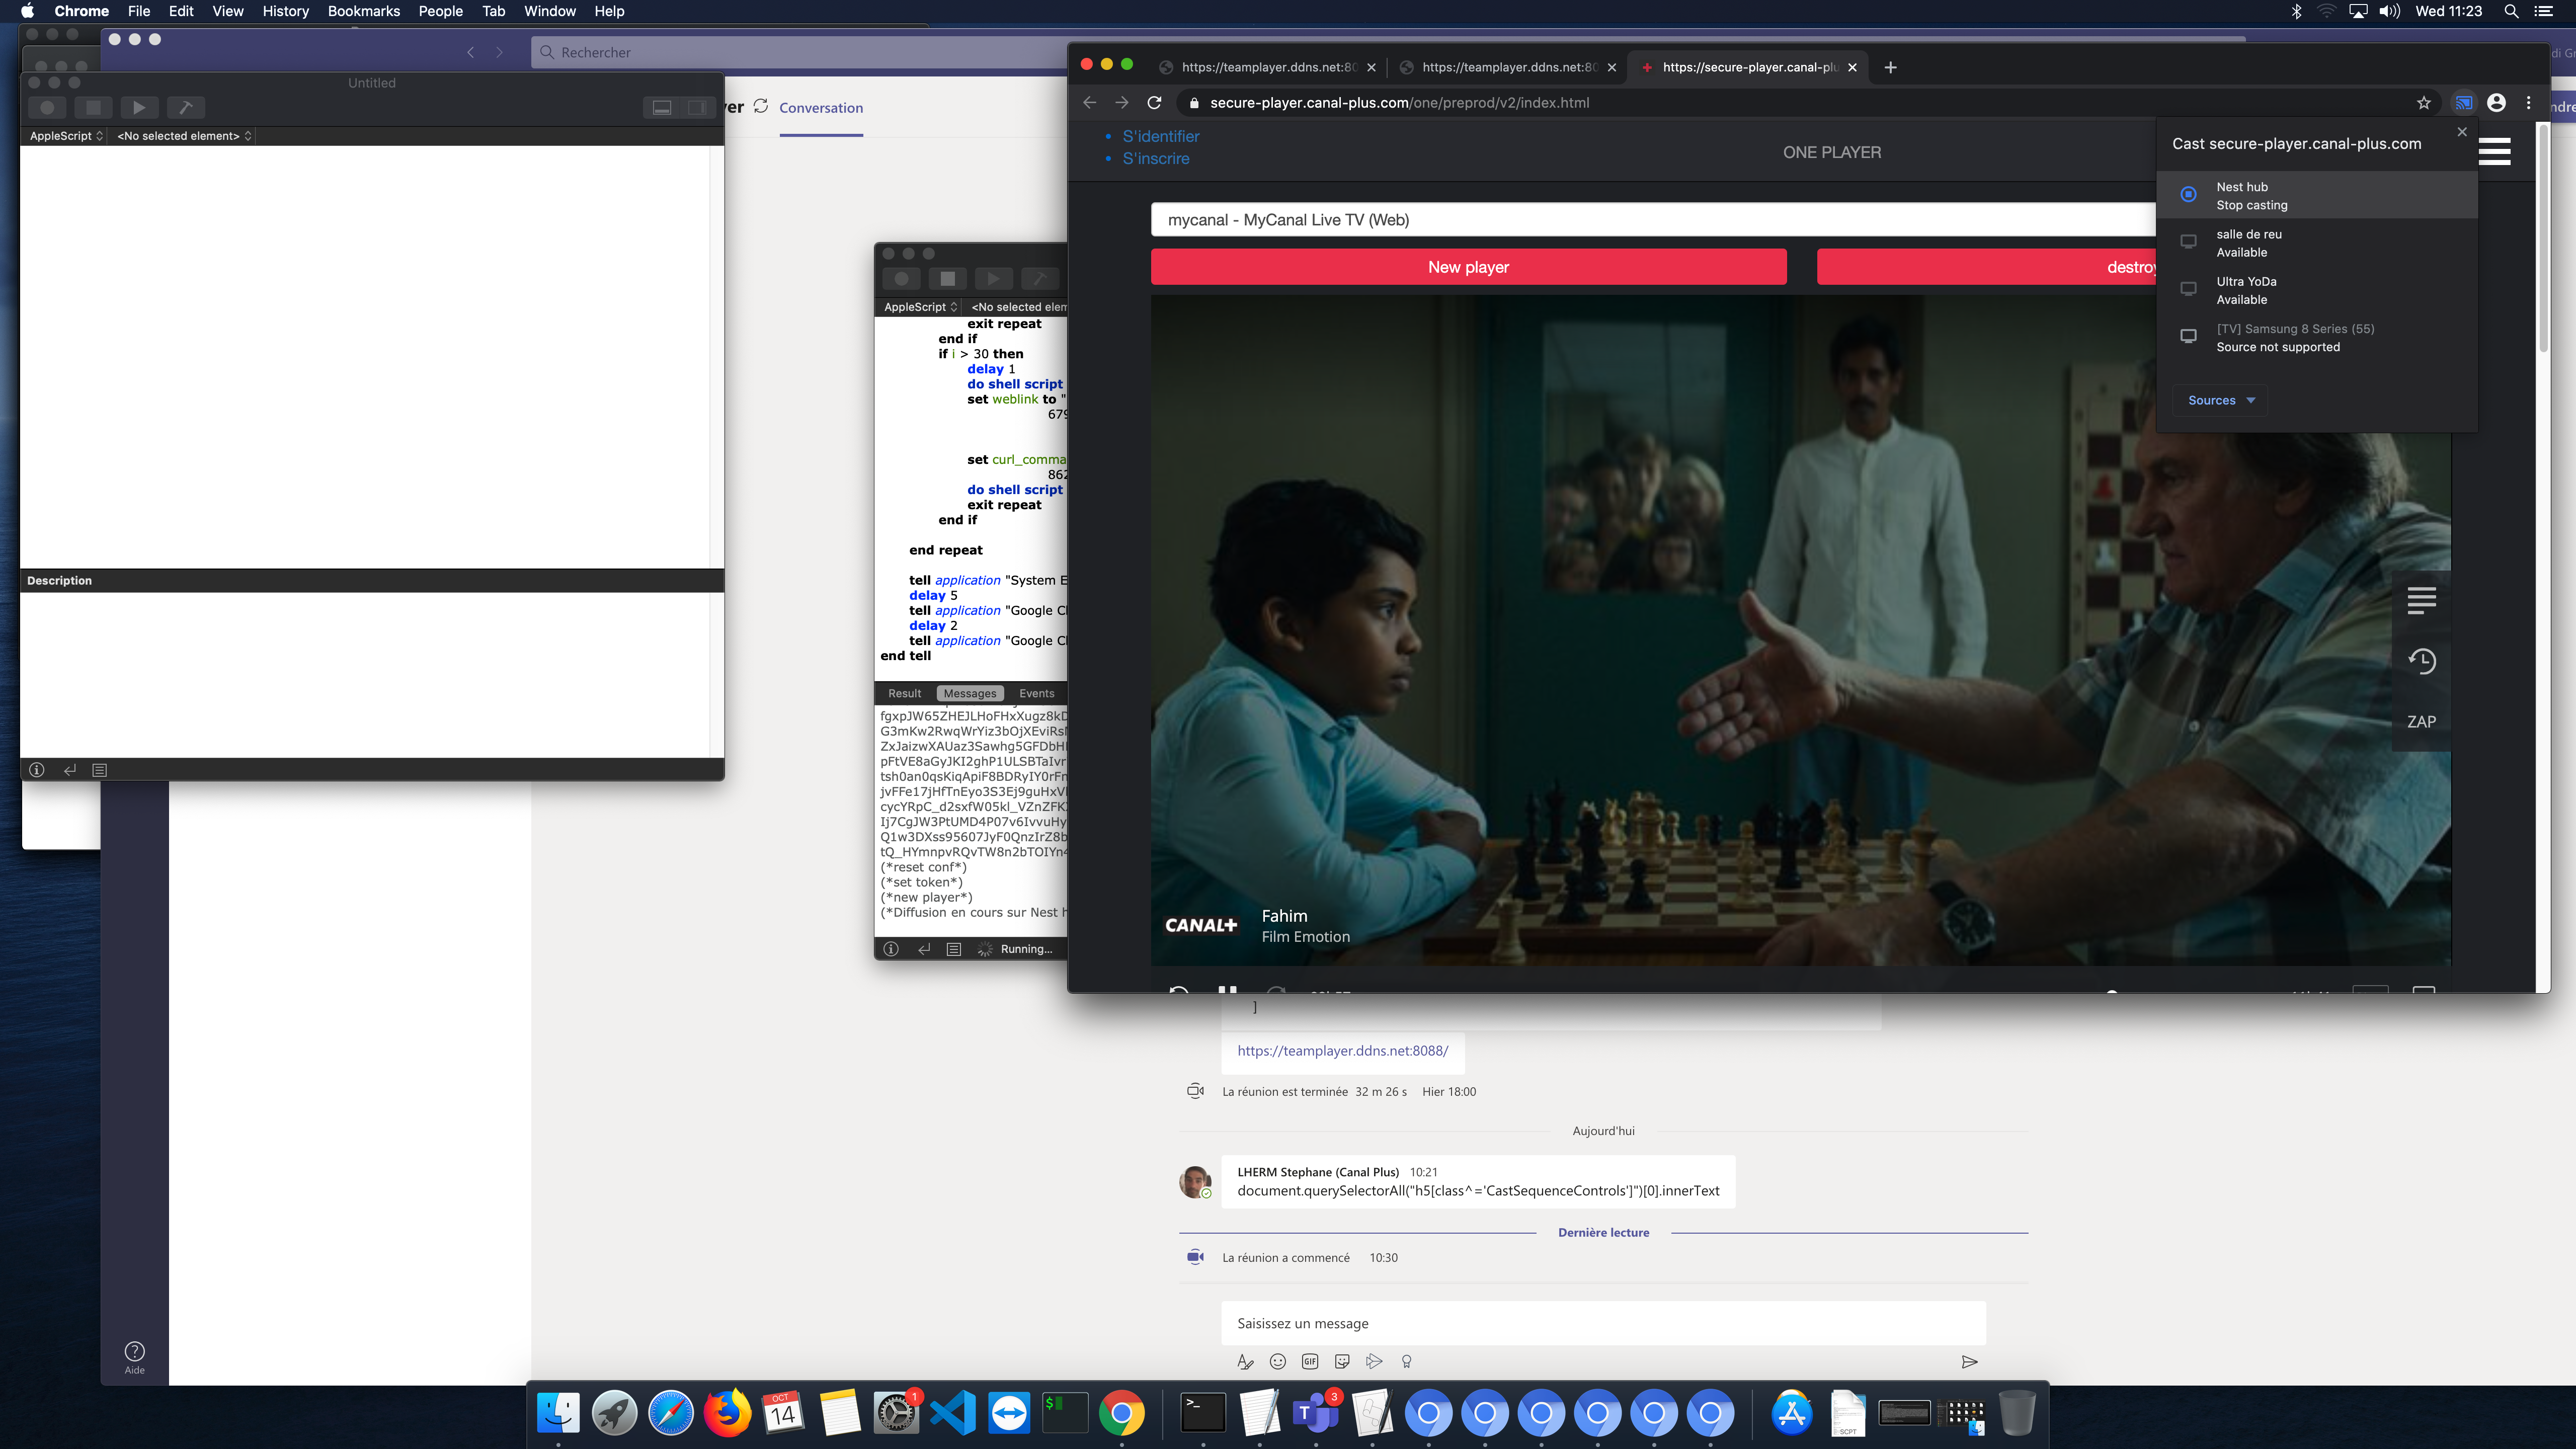Open the emoji picker in Teams message toolbar
Screen dimensions: 2576x1449
pyautogui.click(x=1277, y=1361)
